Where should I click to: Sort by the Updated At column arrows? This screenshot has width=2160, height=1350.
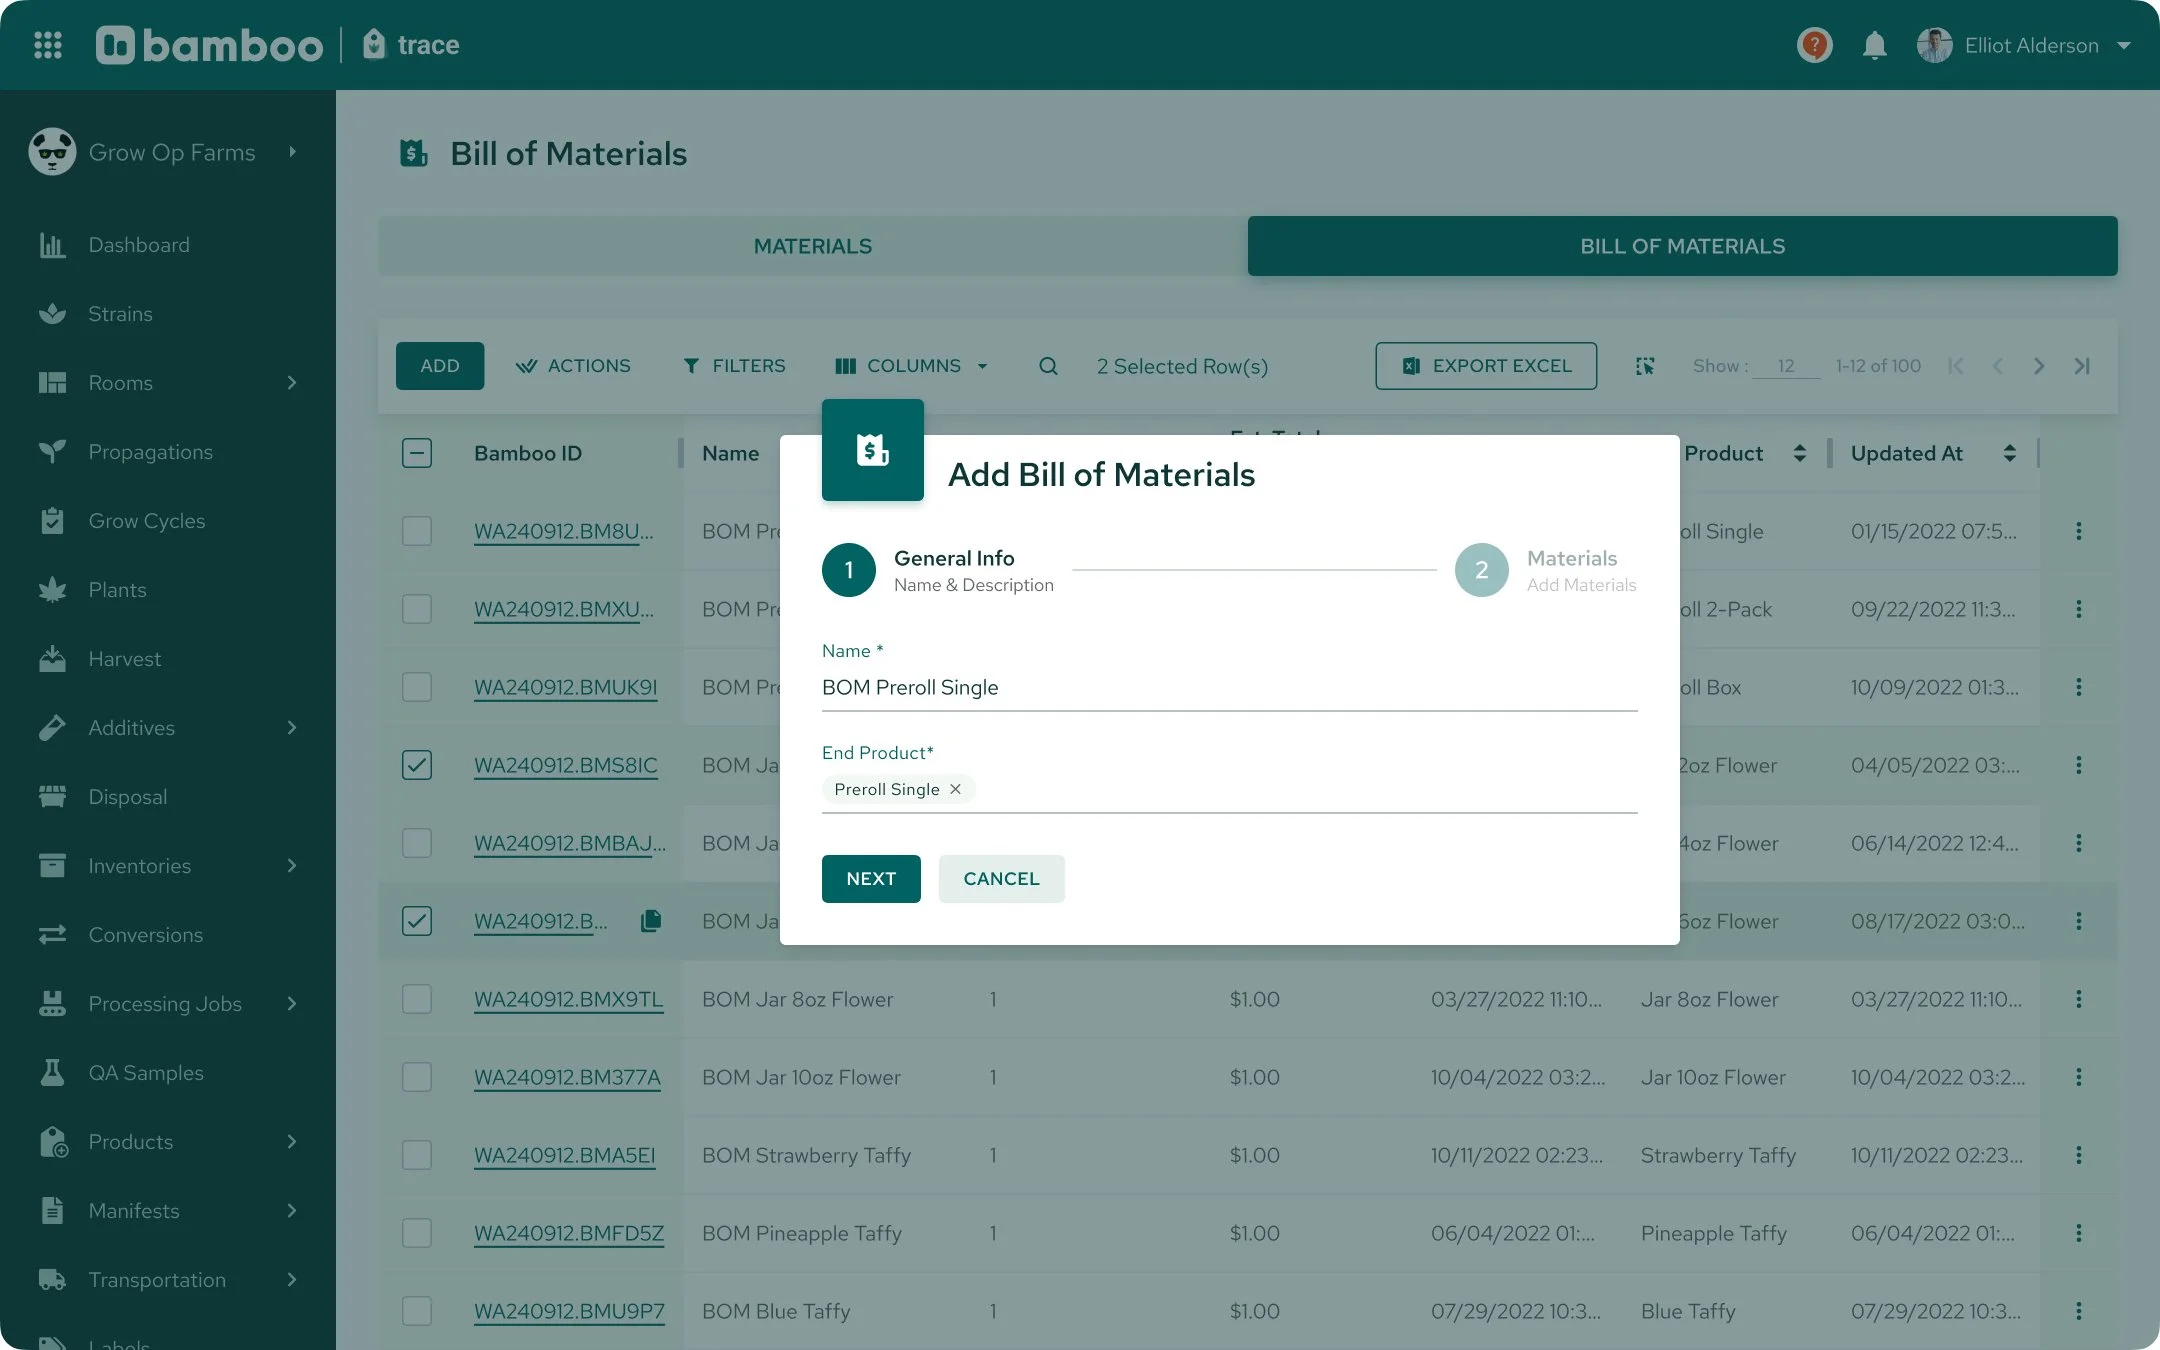tap(2009, 453)
